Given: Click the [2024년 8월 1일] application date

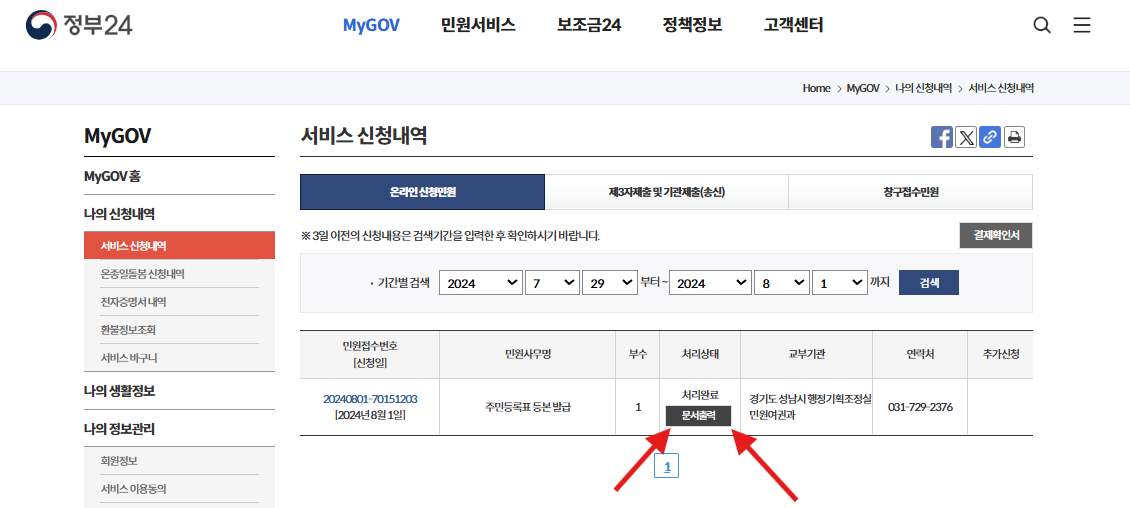Looking at the screenshot, I should (x=370, y=415).
